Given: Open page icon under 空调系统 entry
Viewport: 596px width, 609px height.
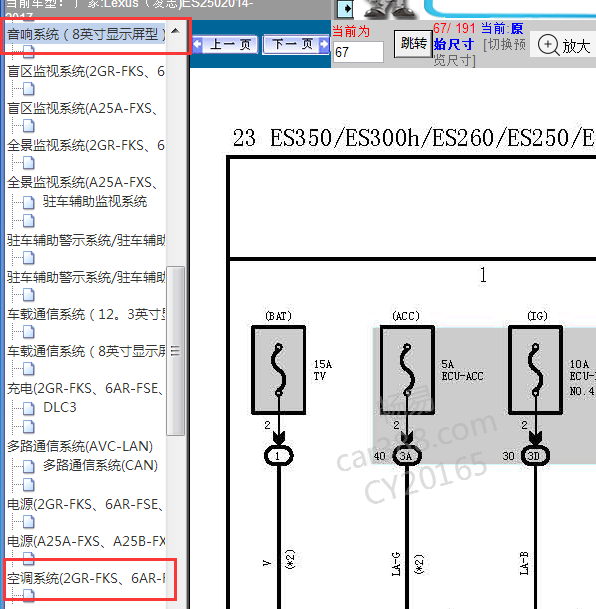Looking at the screenshot, I should click(x=28, y=595).
